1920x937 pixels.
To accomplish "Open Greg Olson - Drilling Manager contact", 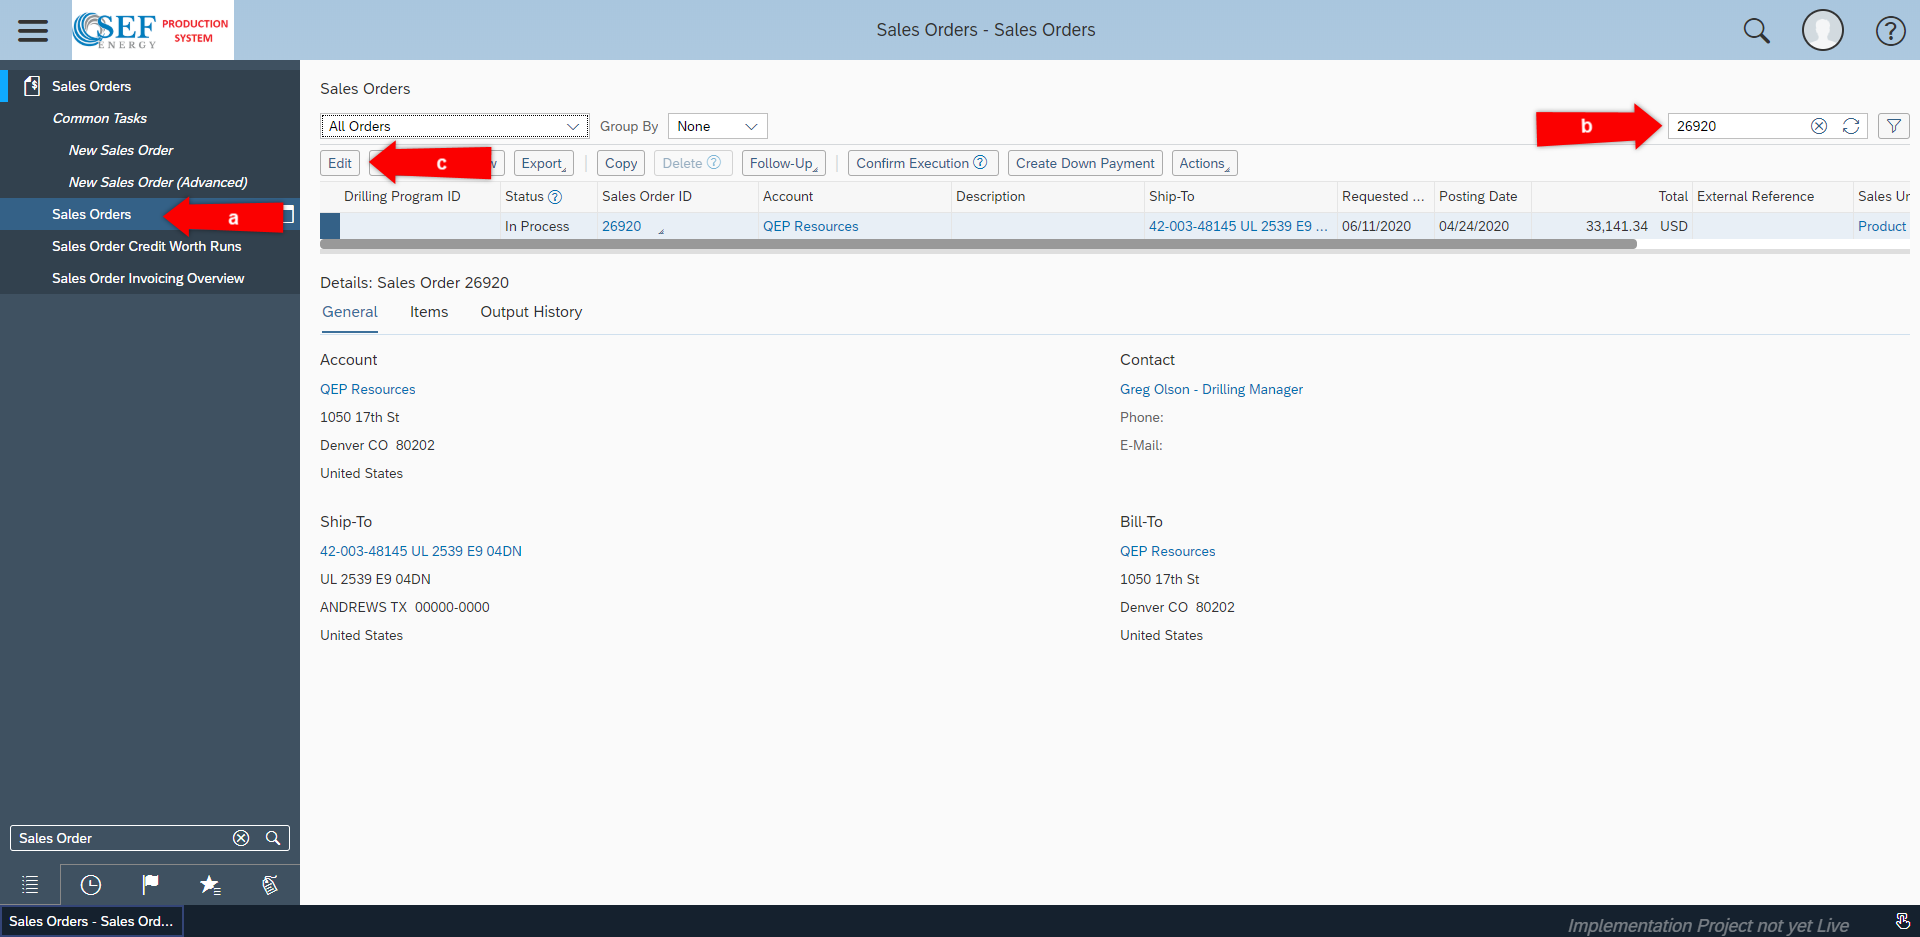I will coord(1211,389).
